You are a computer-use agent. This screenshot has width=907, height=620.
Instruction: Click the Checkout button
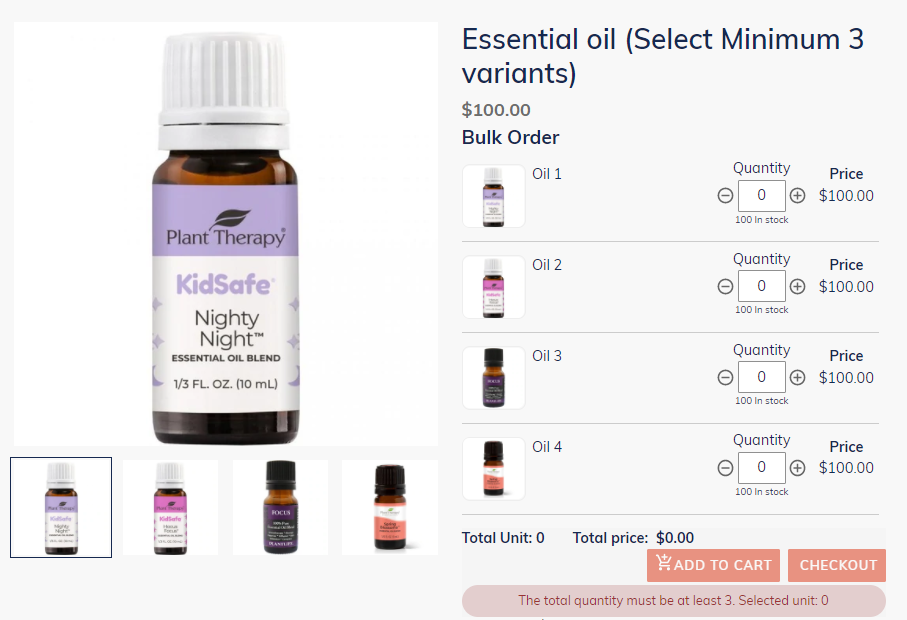click(837, 565)
